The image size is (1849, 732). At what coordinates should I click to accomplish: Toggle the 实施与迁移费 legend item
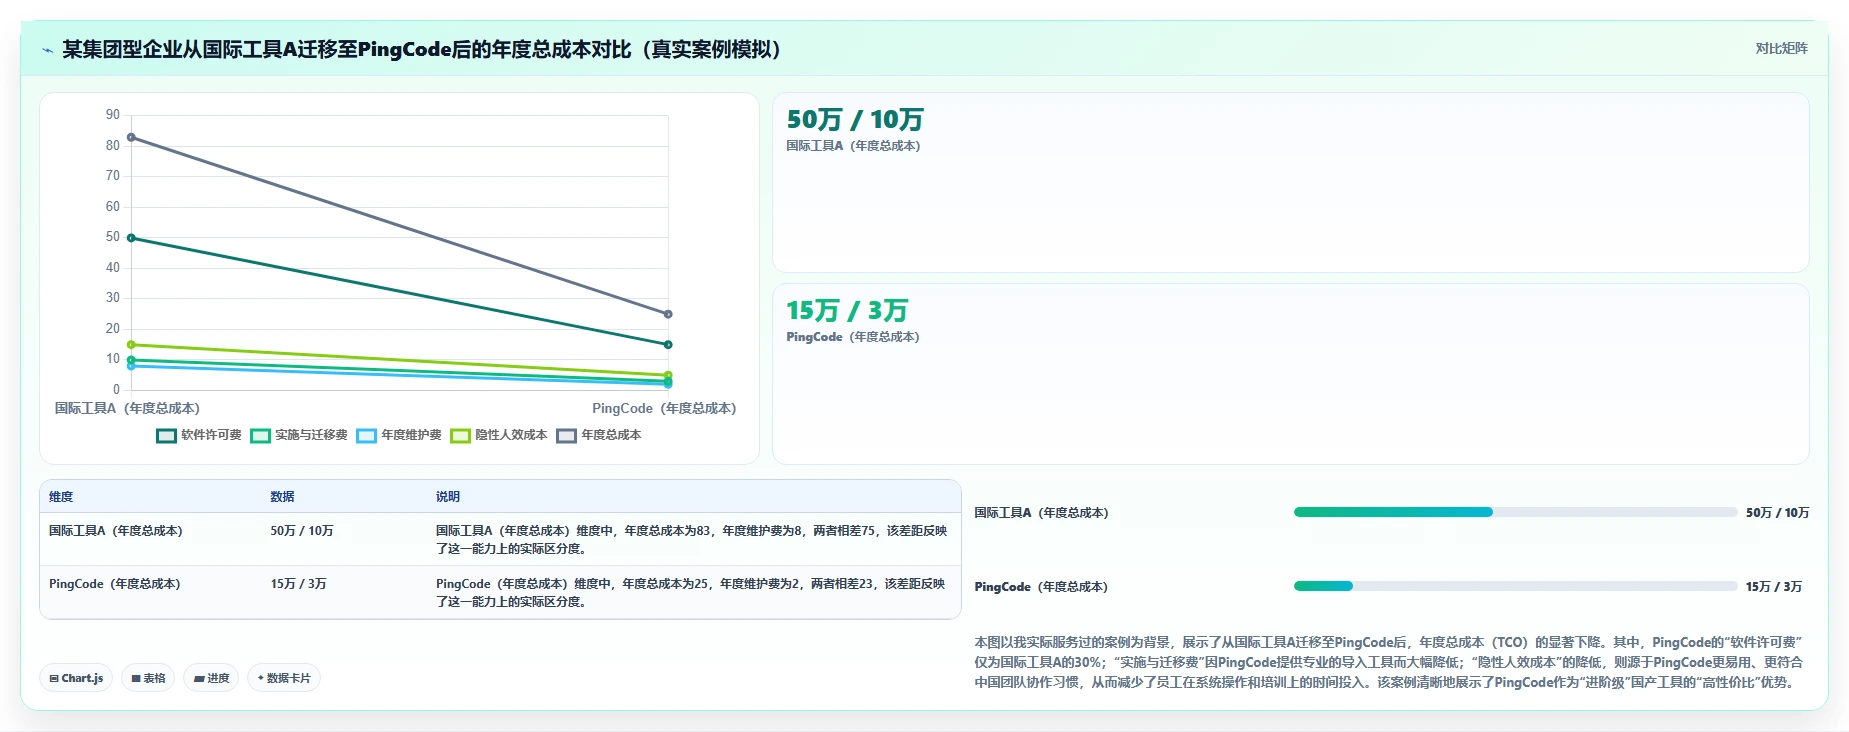tap(299, 435)
